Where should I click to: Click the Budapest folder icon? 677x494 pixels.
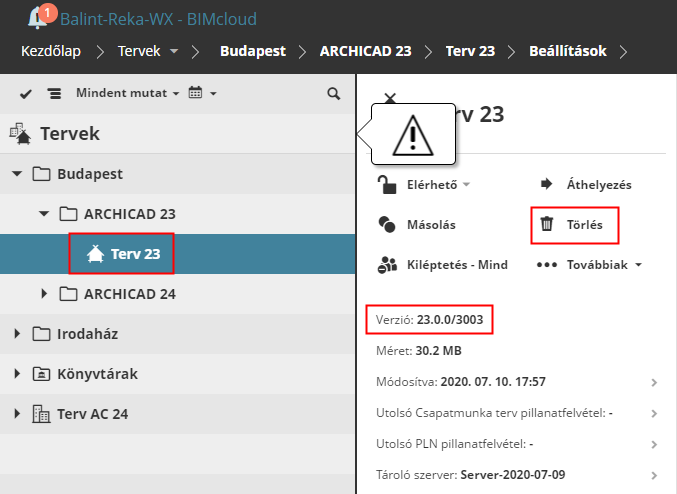tap(41, 174)
